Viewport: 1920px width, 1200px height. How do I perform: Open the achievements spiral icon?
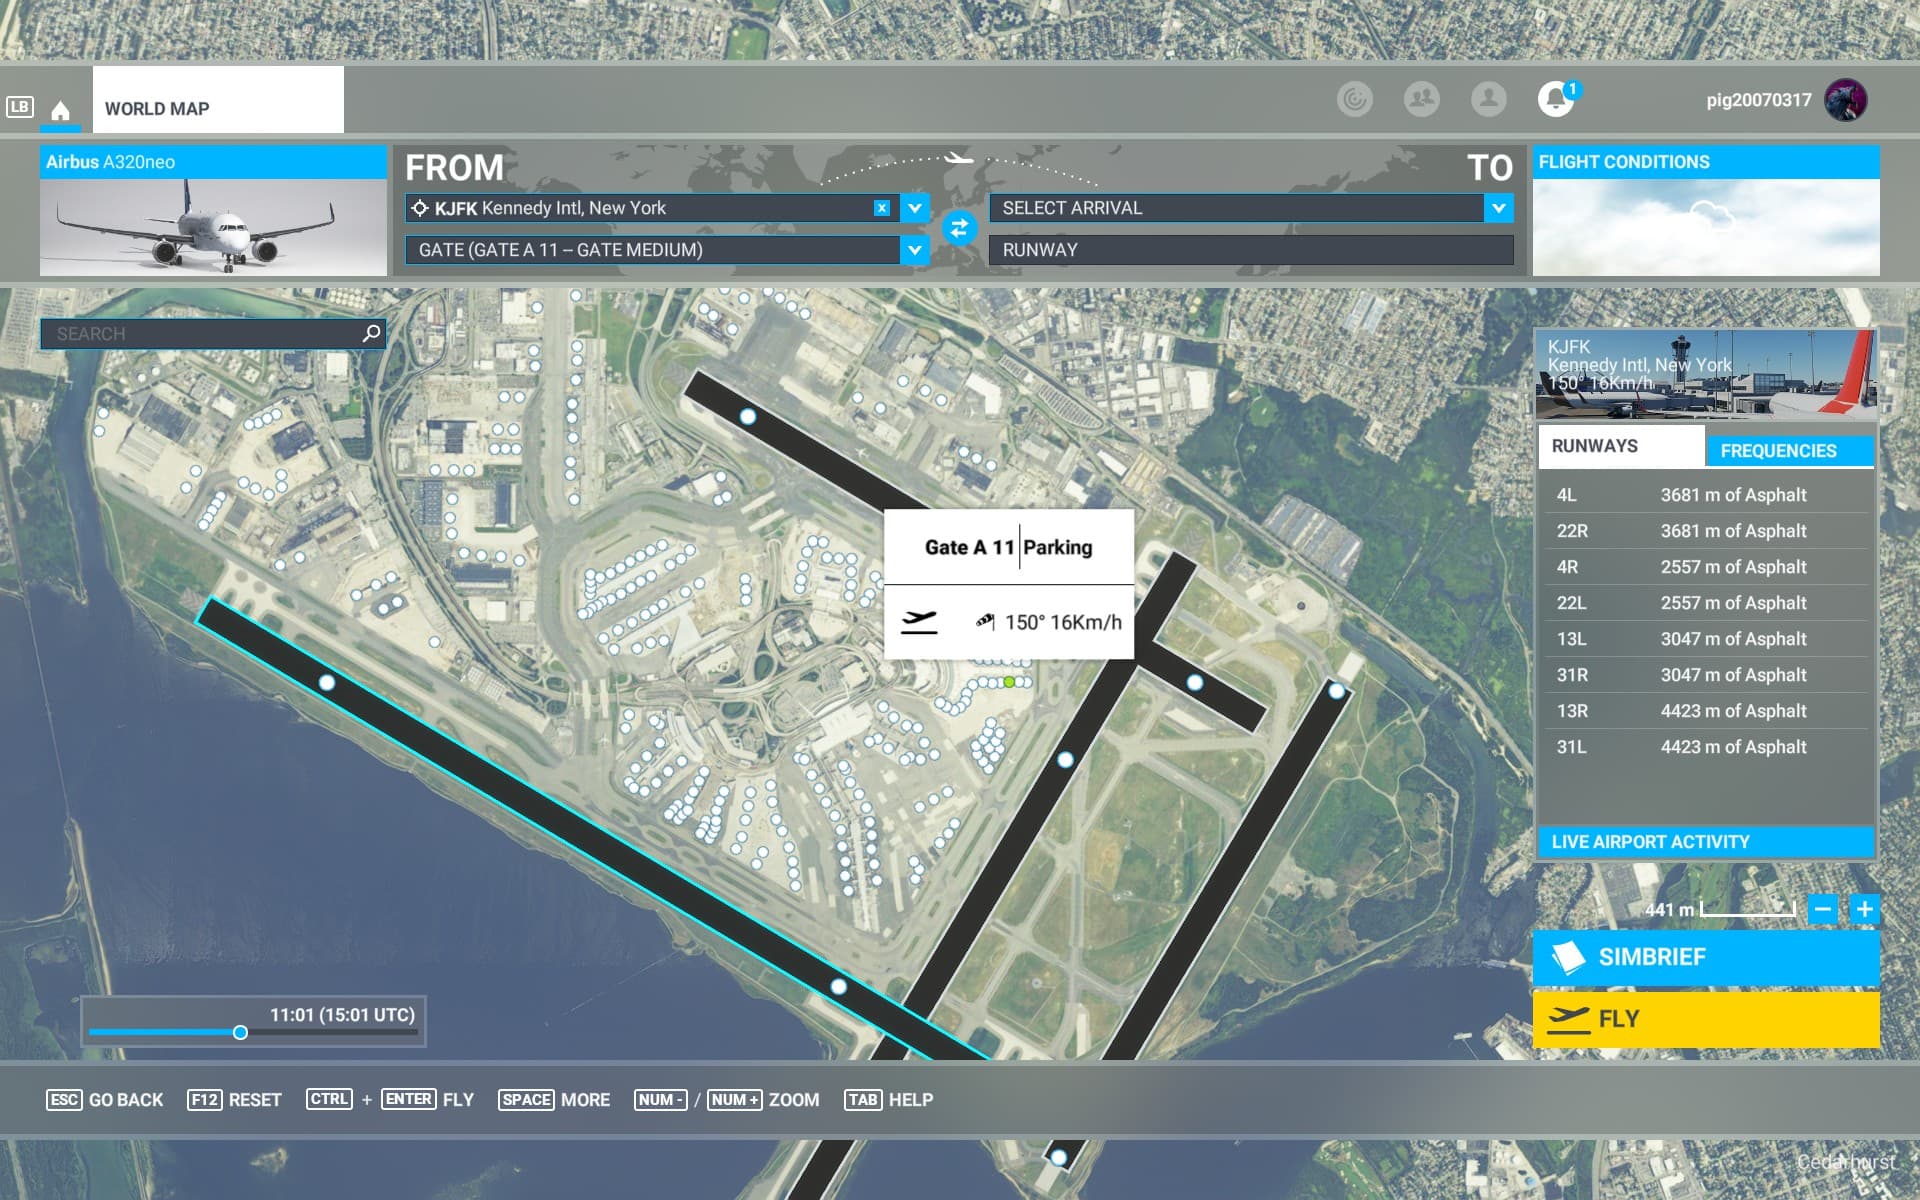tap(1354, 99)
